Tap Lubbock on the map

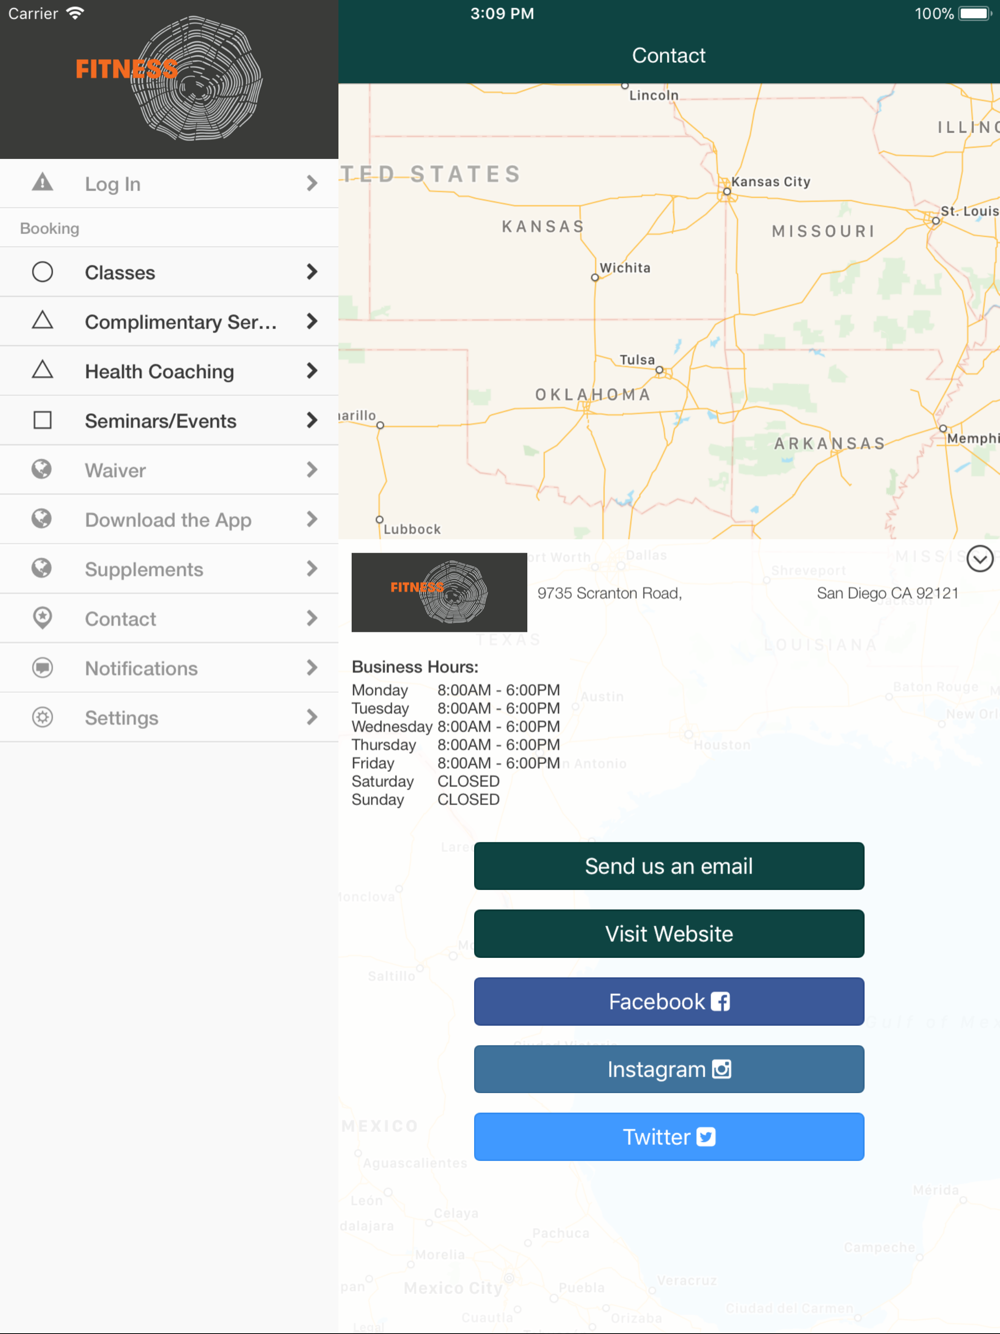(x=412, y=529)
